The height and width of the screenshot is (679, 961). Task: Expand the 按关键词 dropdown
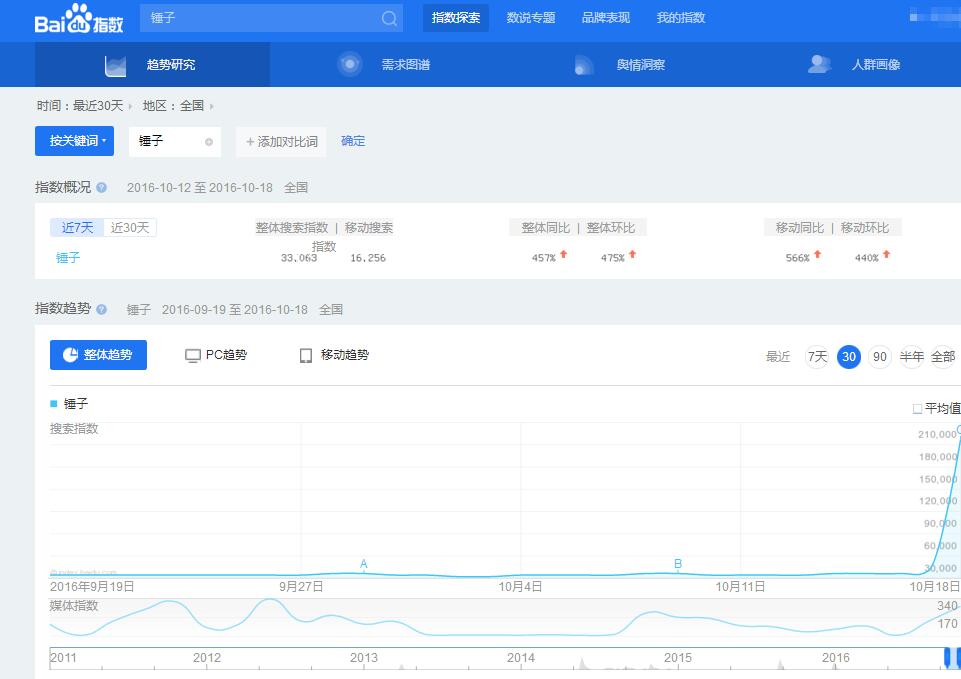tap(74, 141)
